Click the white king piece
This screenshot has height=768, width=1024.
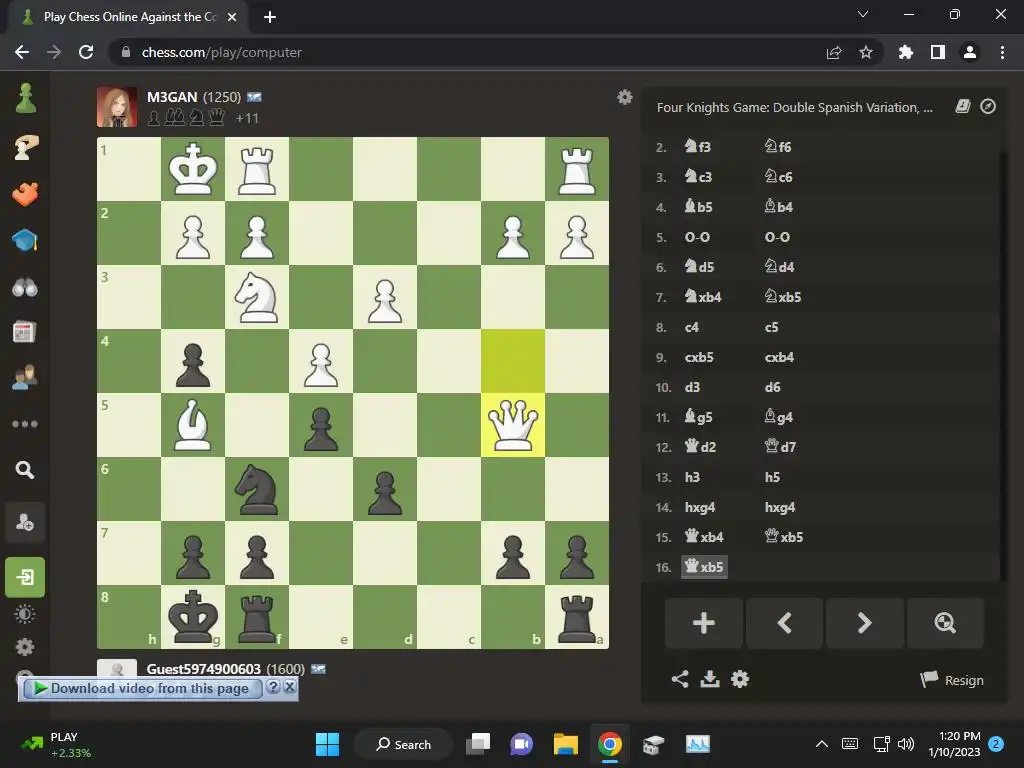point(193,169)
